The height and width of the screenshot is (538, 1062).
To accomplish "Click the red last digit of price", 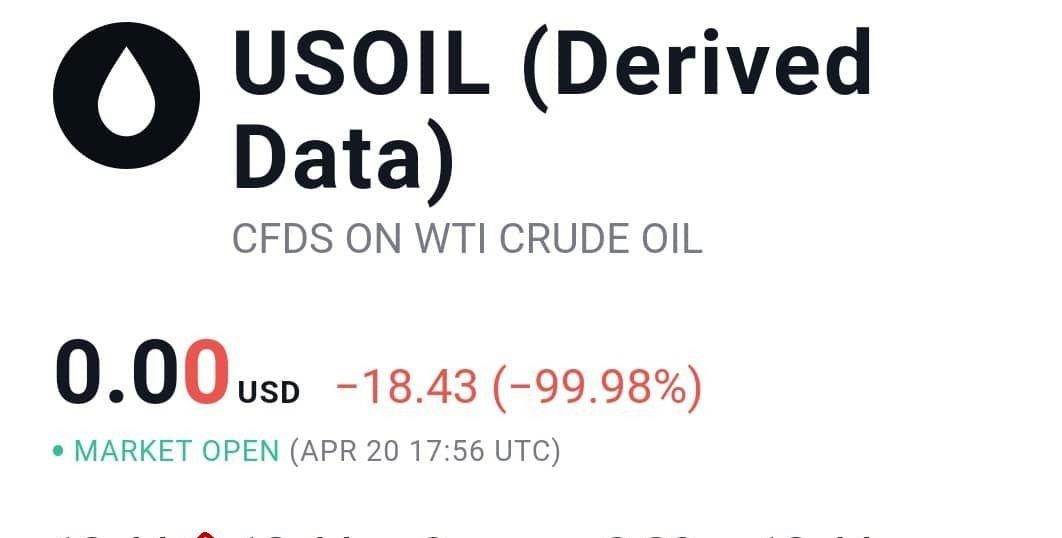I will point(206,372).
